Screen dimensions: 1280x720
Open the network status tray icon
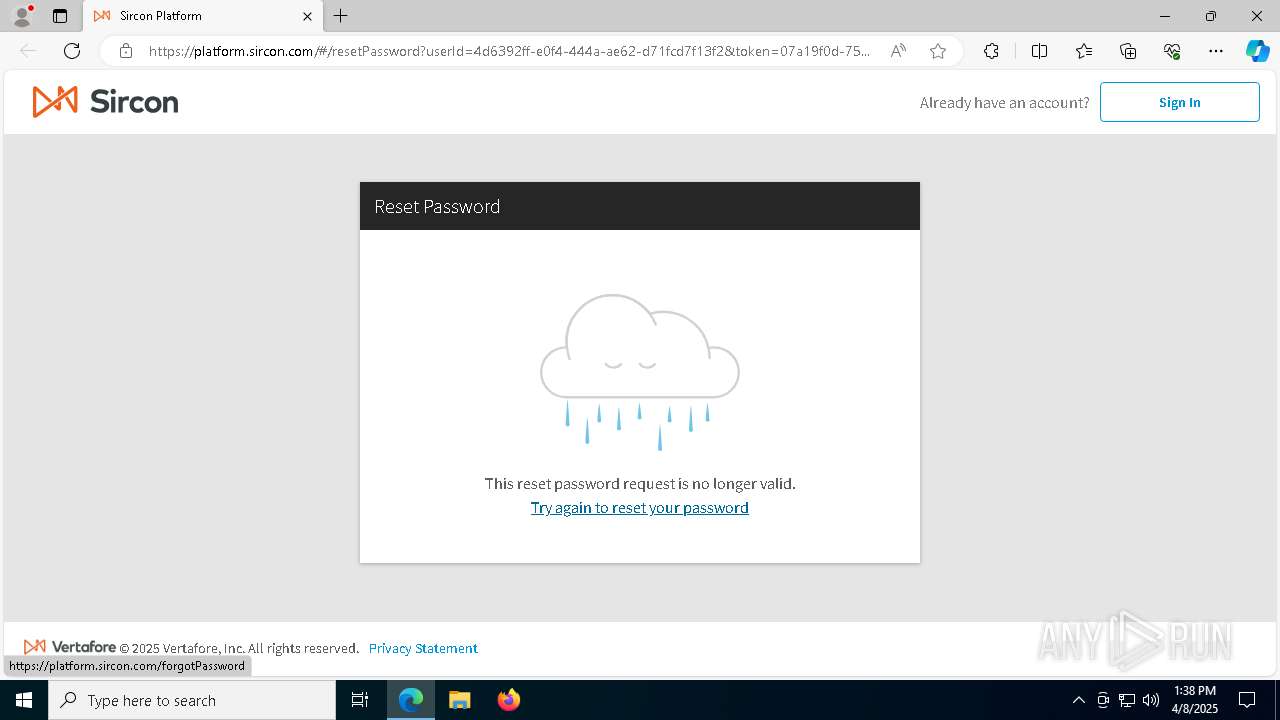click(x=1127, y=700)
